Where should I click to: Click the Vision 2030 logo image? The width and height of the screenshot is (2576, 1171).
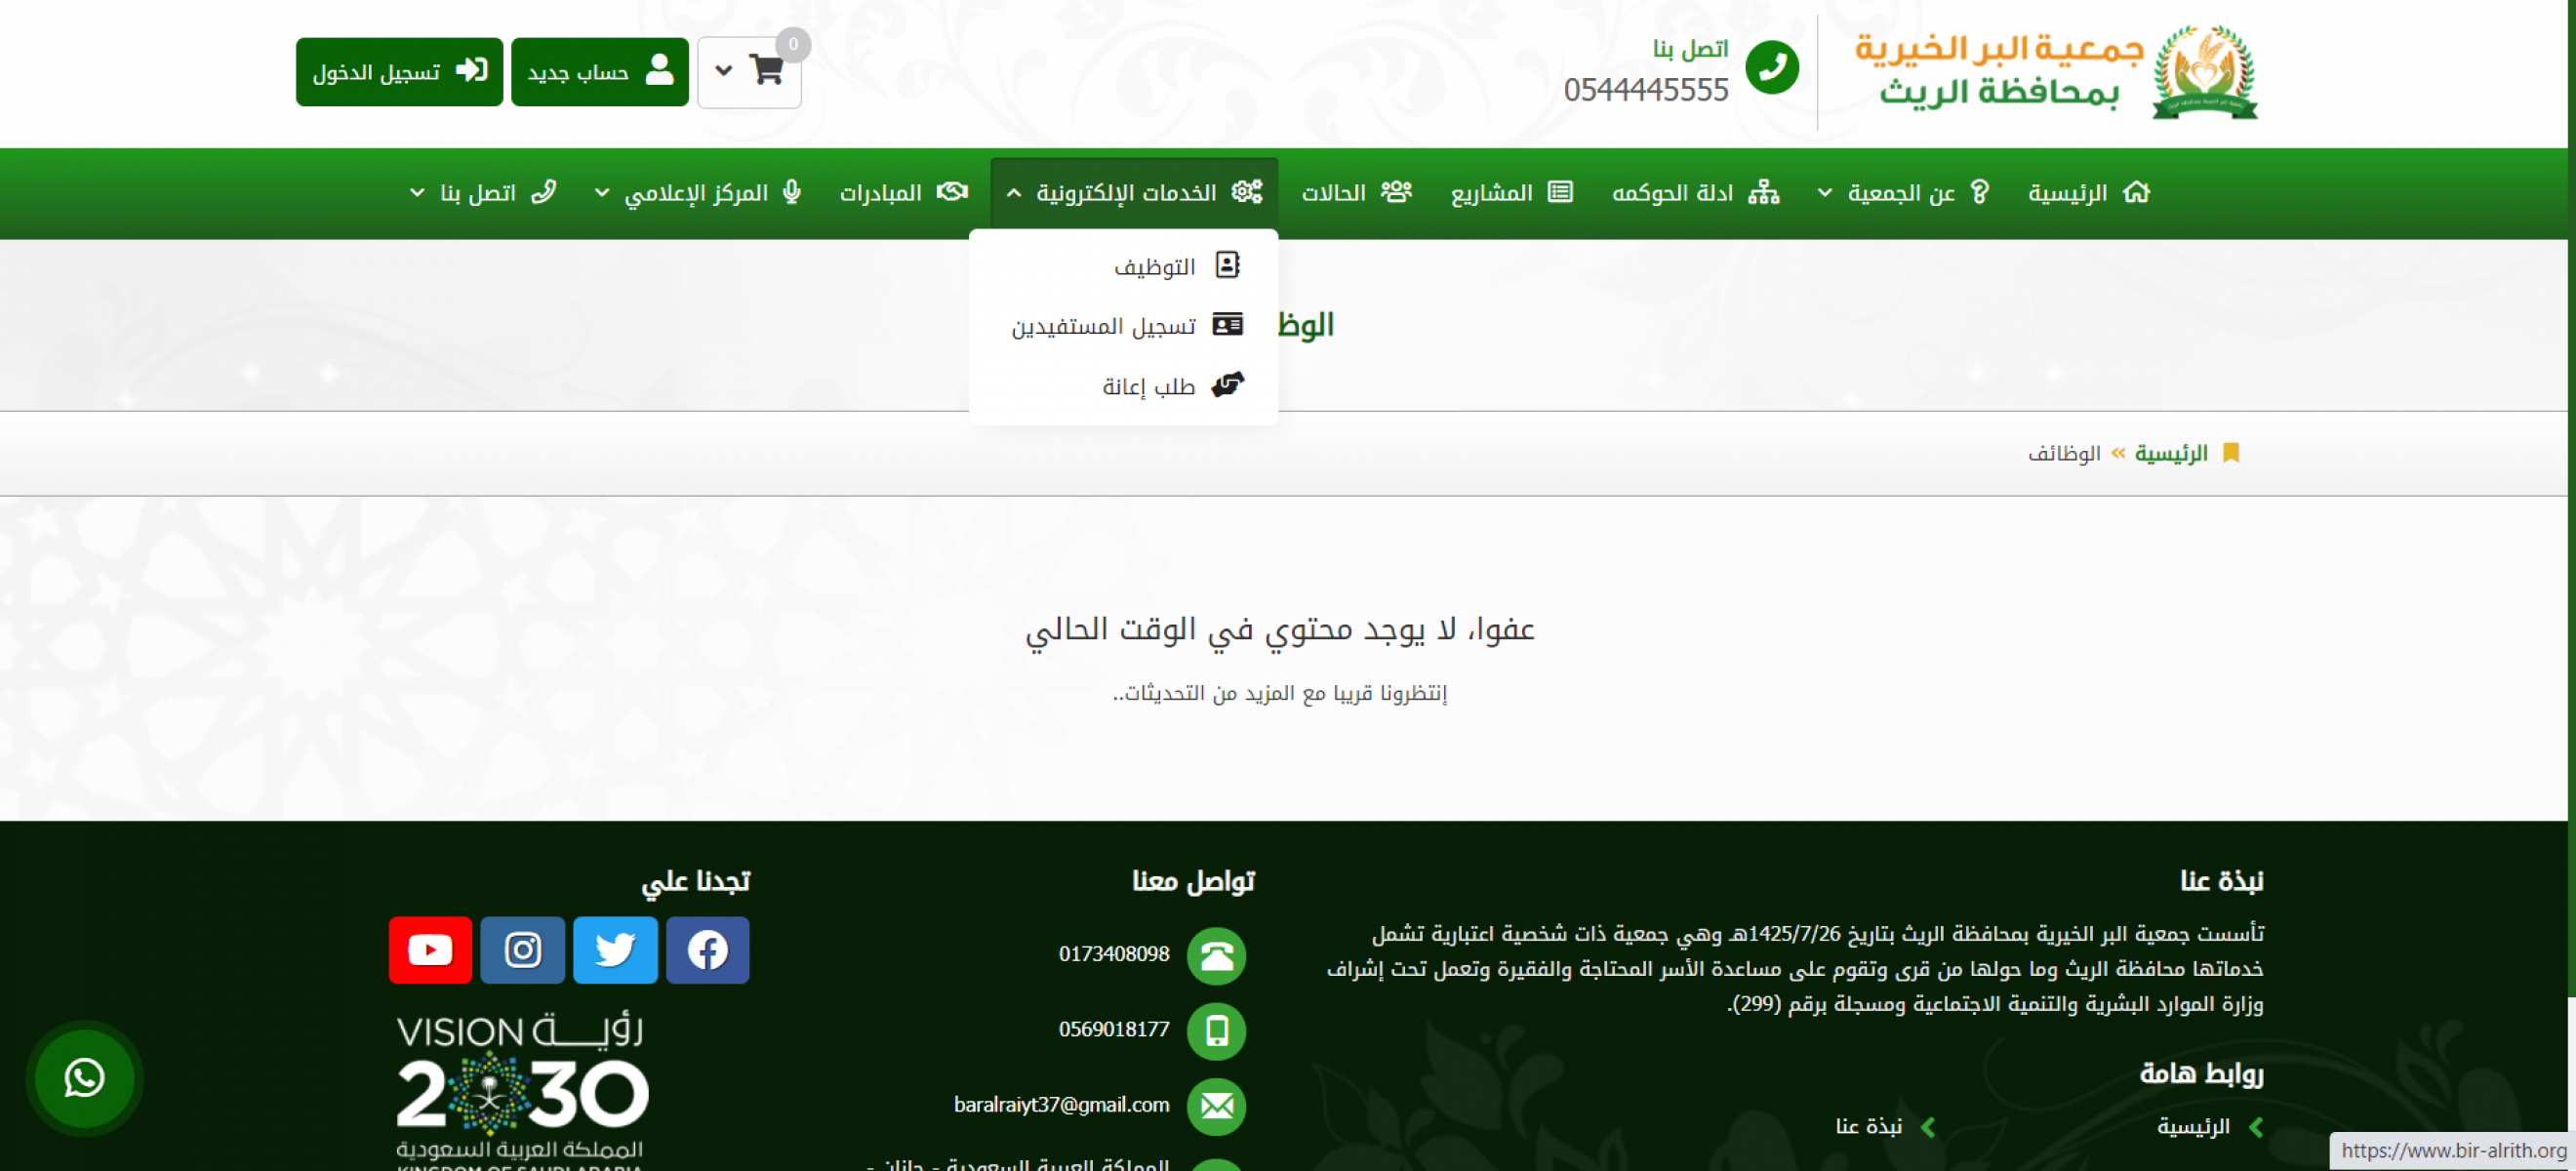click(520, 1091)
